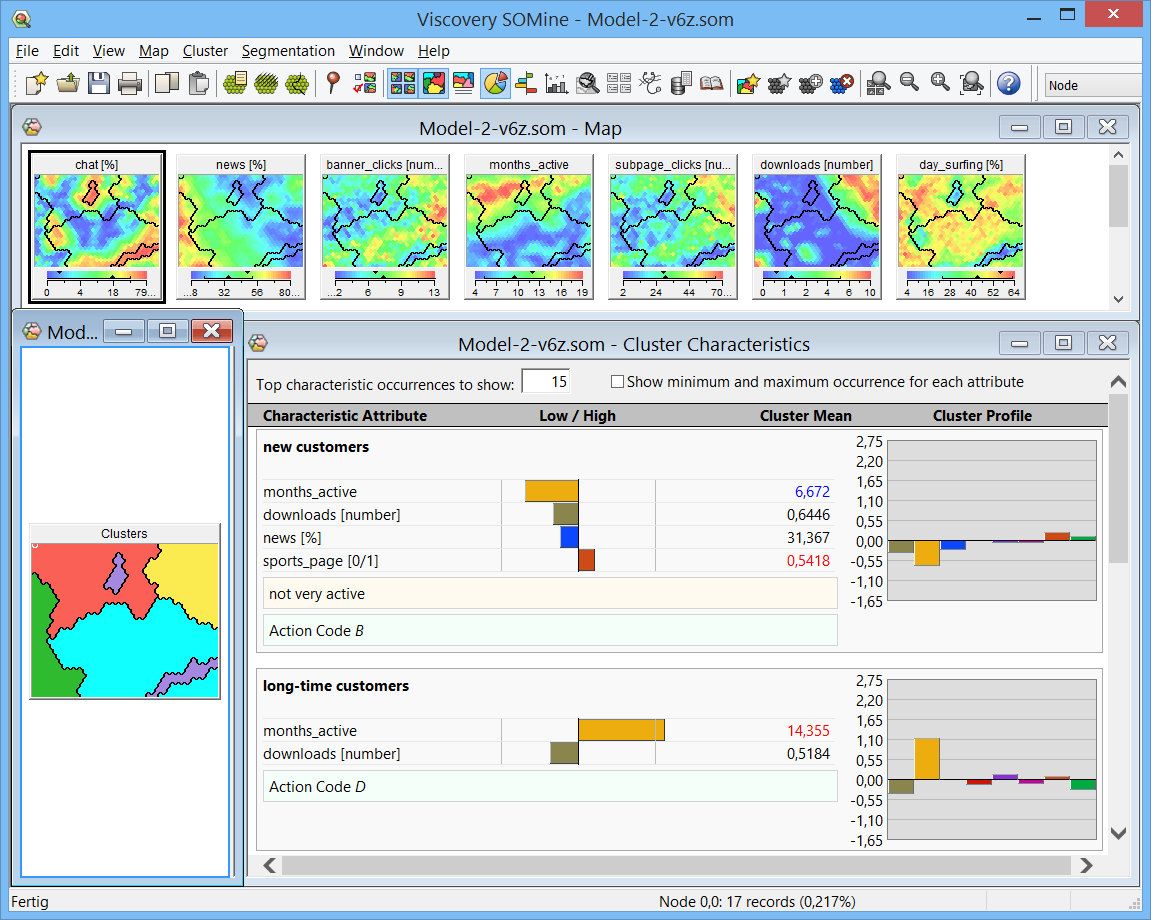This screenshot has width=1151, height=920.
Task: Select the downloads [number] map thumbnail
Action: (816, 220)
